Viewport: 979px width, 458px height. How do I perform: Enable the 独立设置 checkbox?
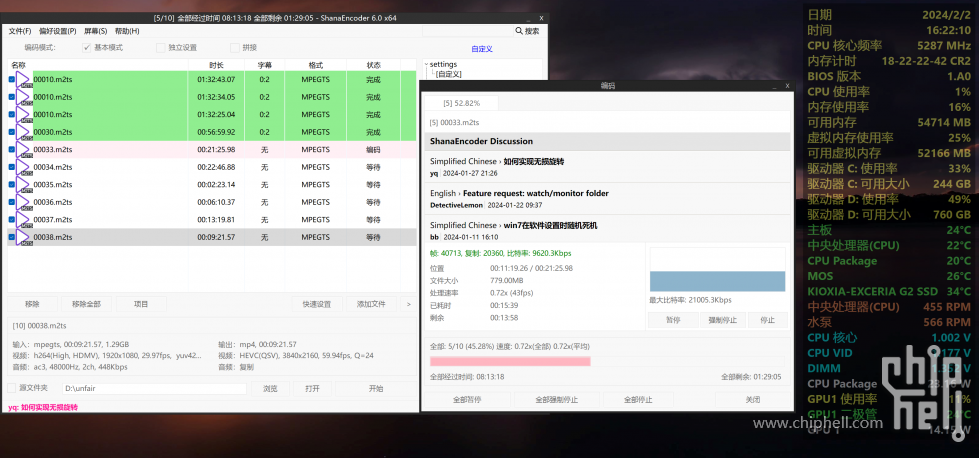tap(160, 47)
